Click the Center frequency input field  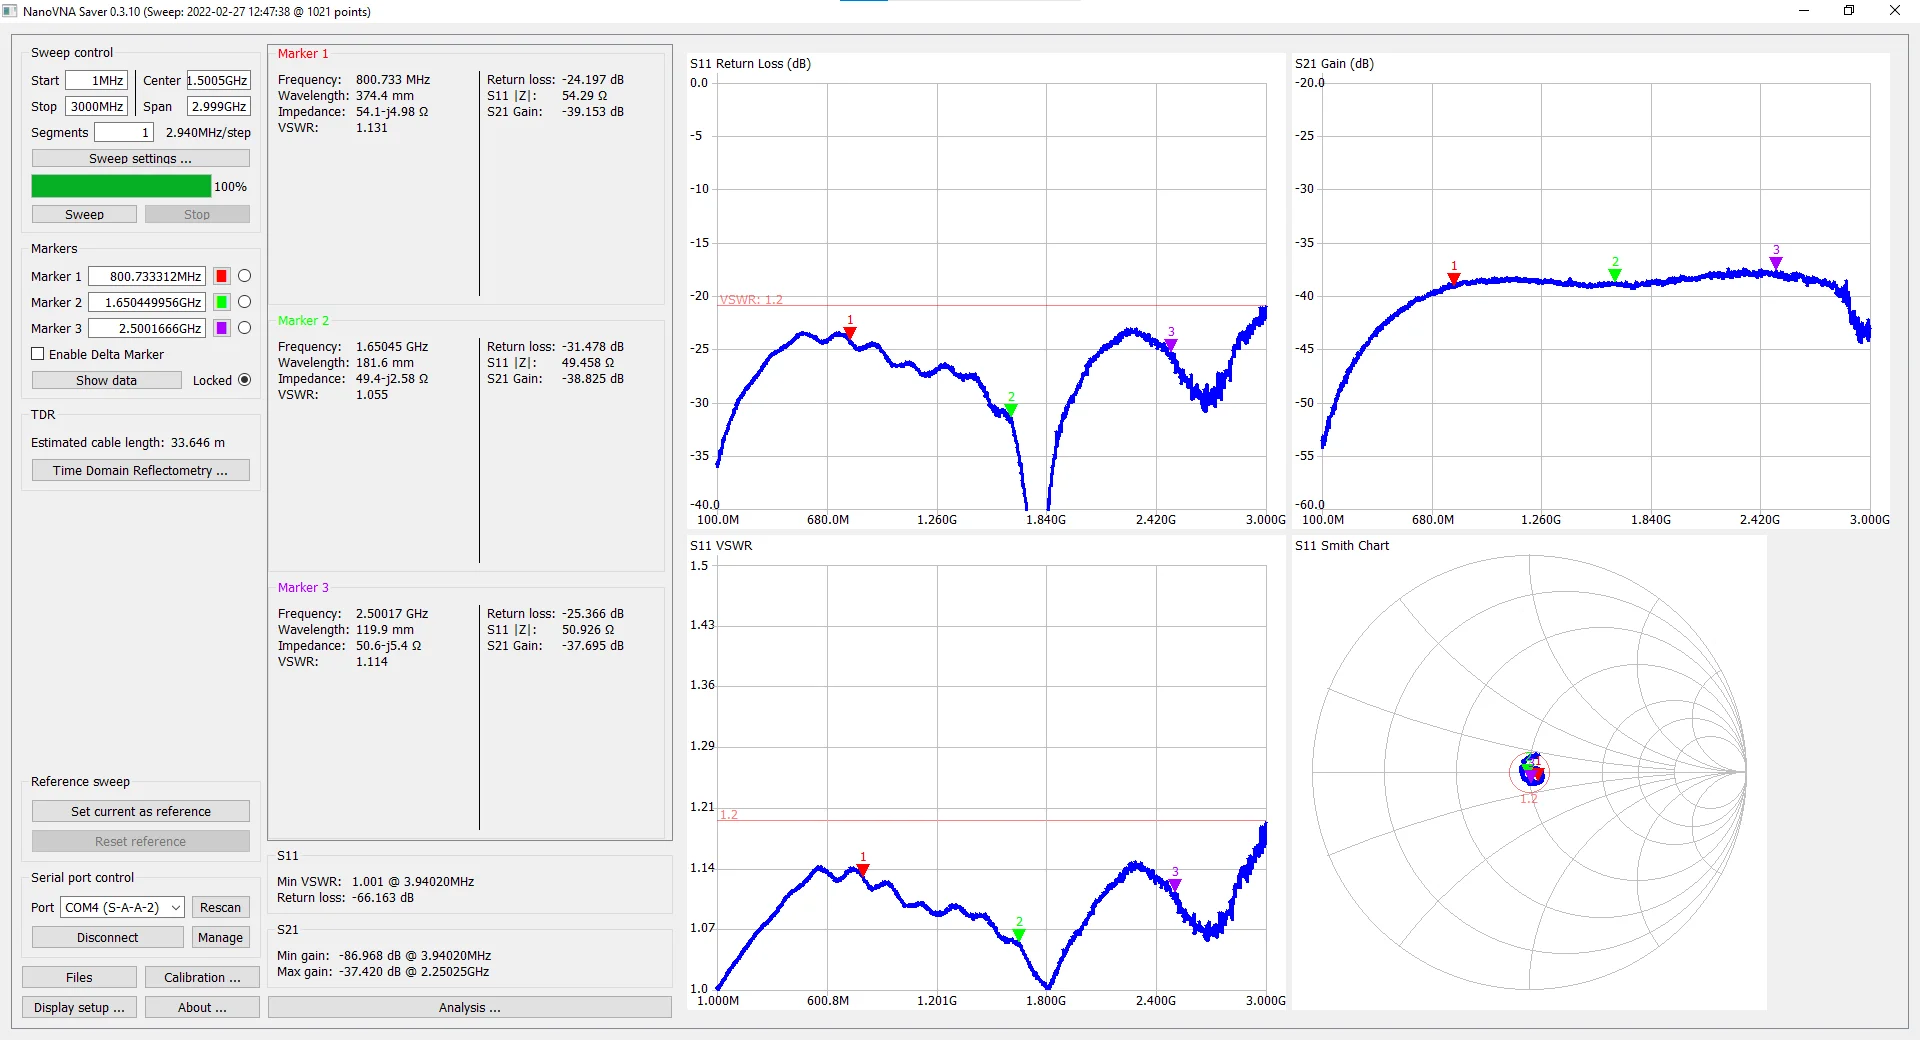(x=218, y=80)
